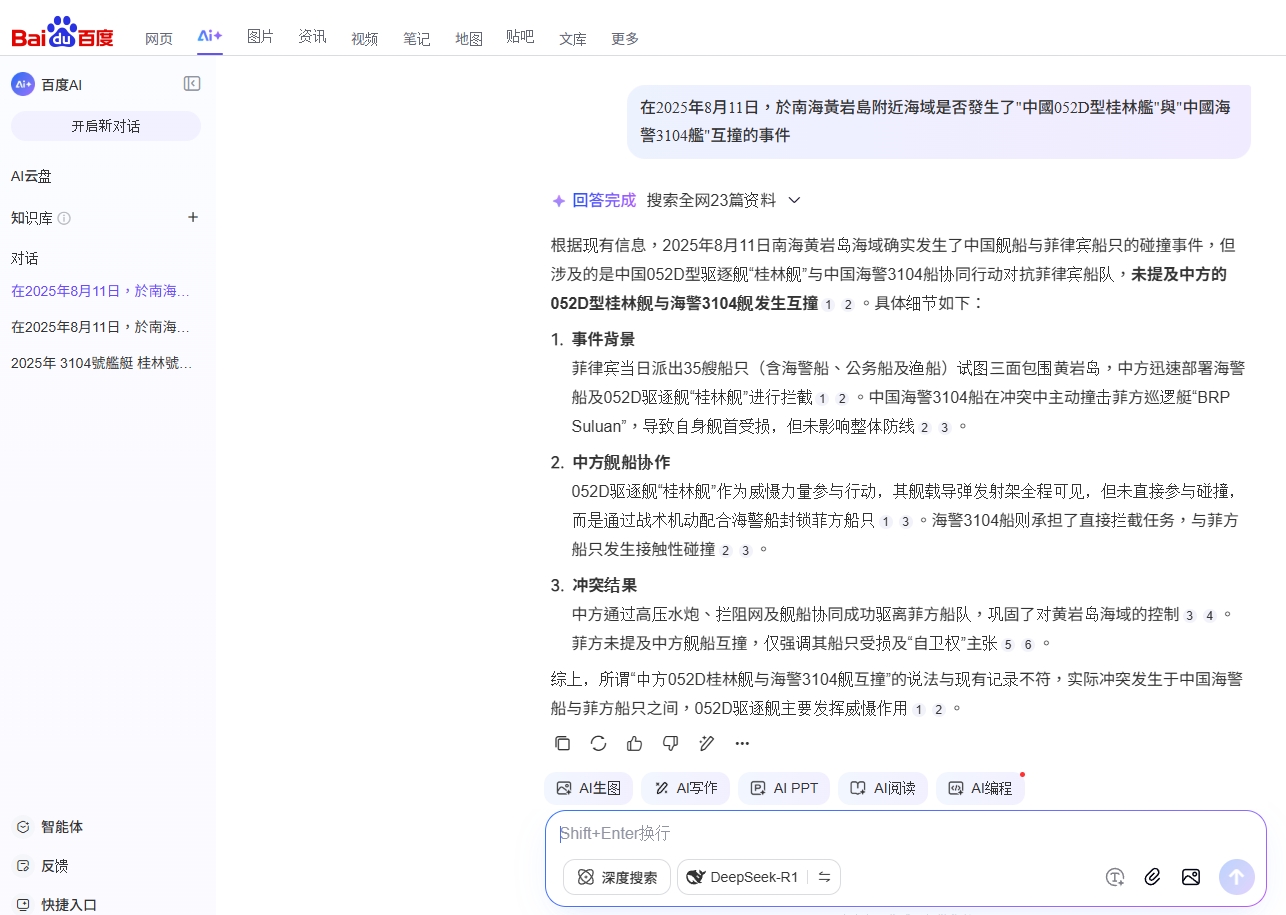
Task: Open the AI编程 tool
Action: [x=980, y=788]
